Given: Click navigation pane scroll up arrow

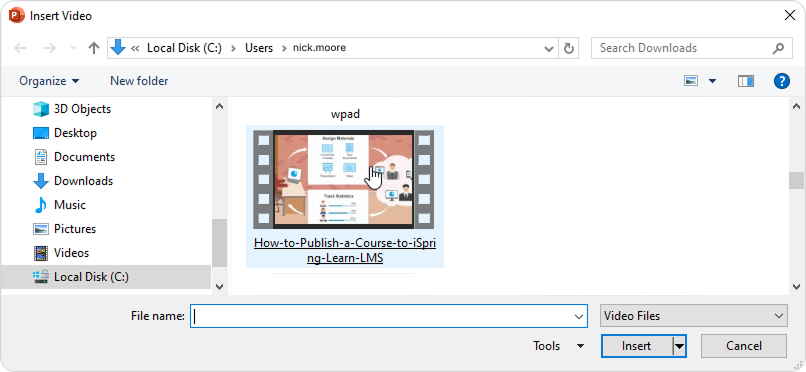Looking at the screenshot, I should coord(219,106).
